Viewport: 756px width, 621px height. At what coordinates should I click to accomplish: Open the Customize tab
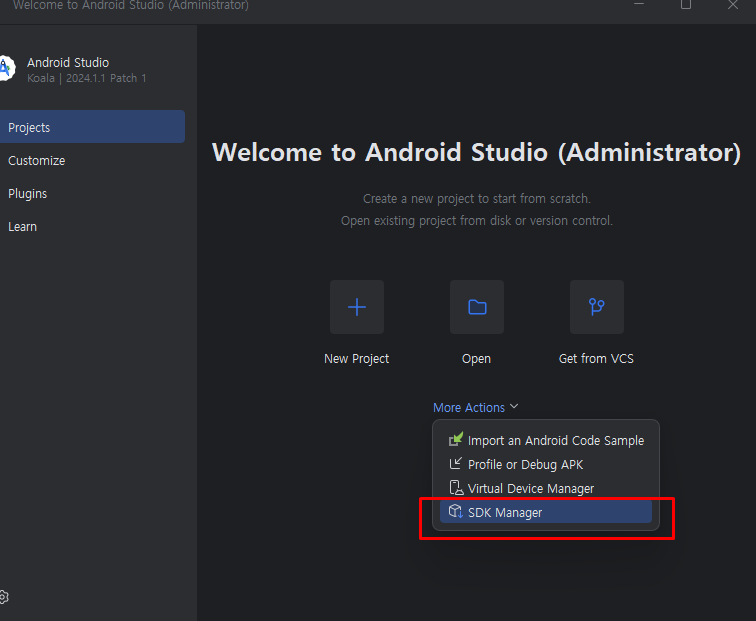click(x=92, y=161)
